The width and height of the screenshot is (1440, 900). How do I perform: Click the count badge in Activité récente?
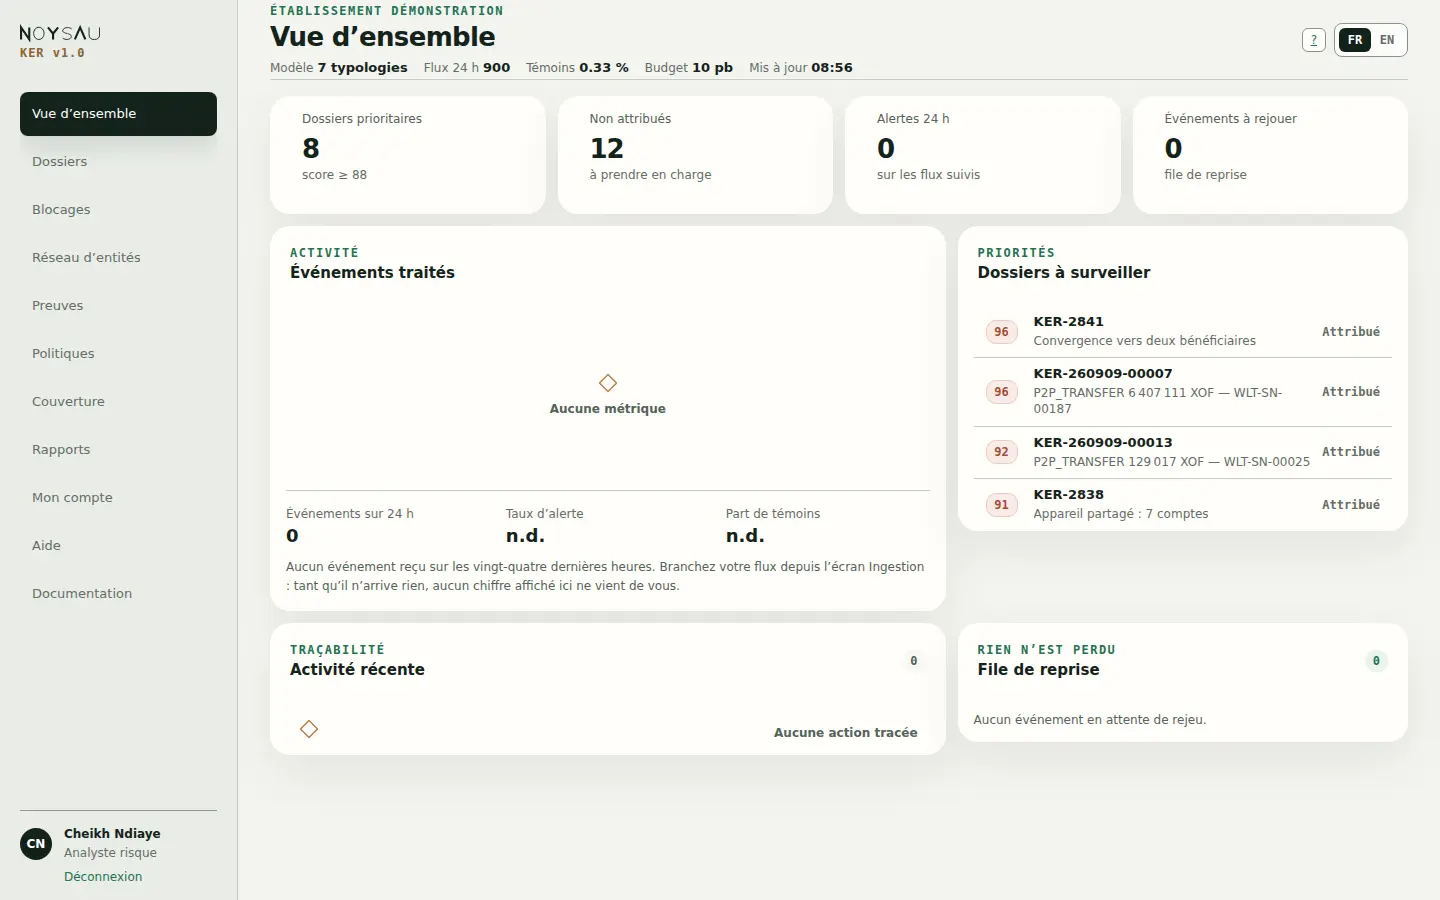[913, 661]
